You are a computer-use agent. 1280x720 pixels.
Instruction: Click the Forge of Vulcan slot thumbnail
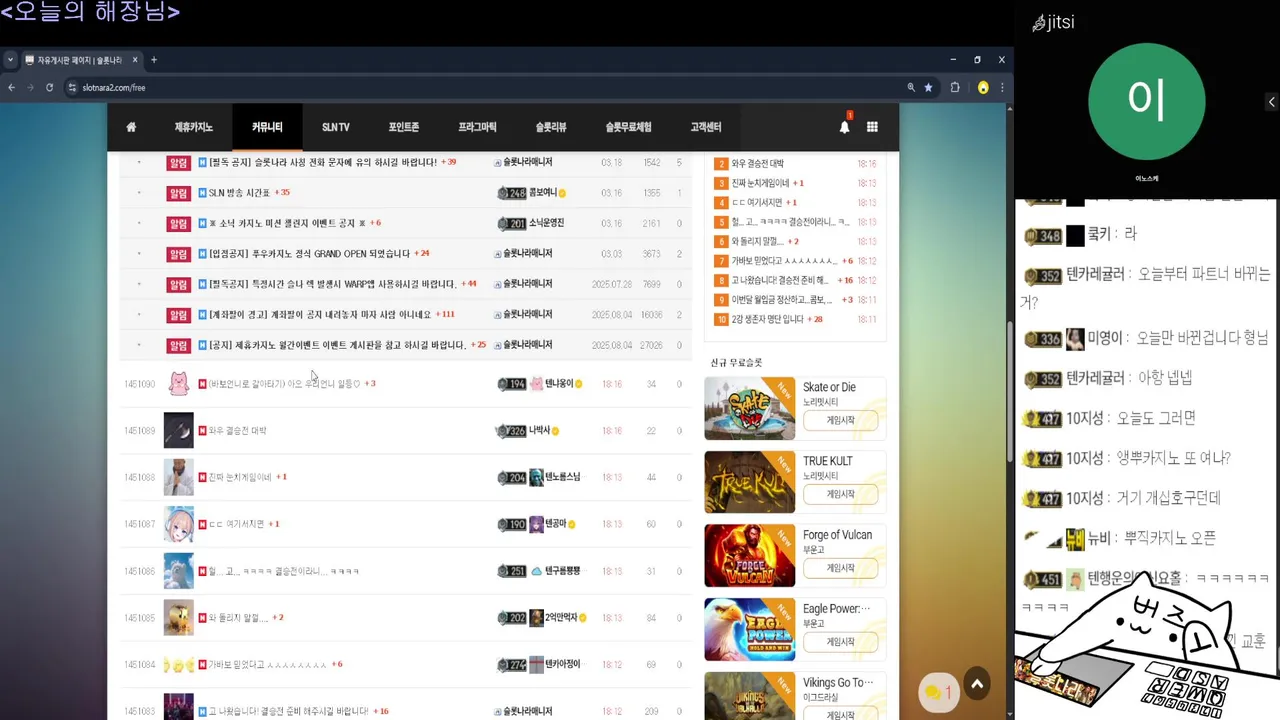(x=750, y=555)
